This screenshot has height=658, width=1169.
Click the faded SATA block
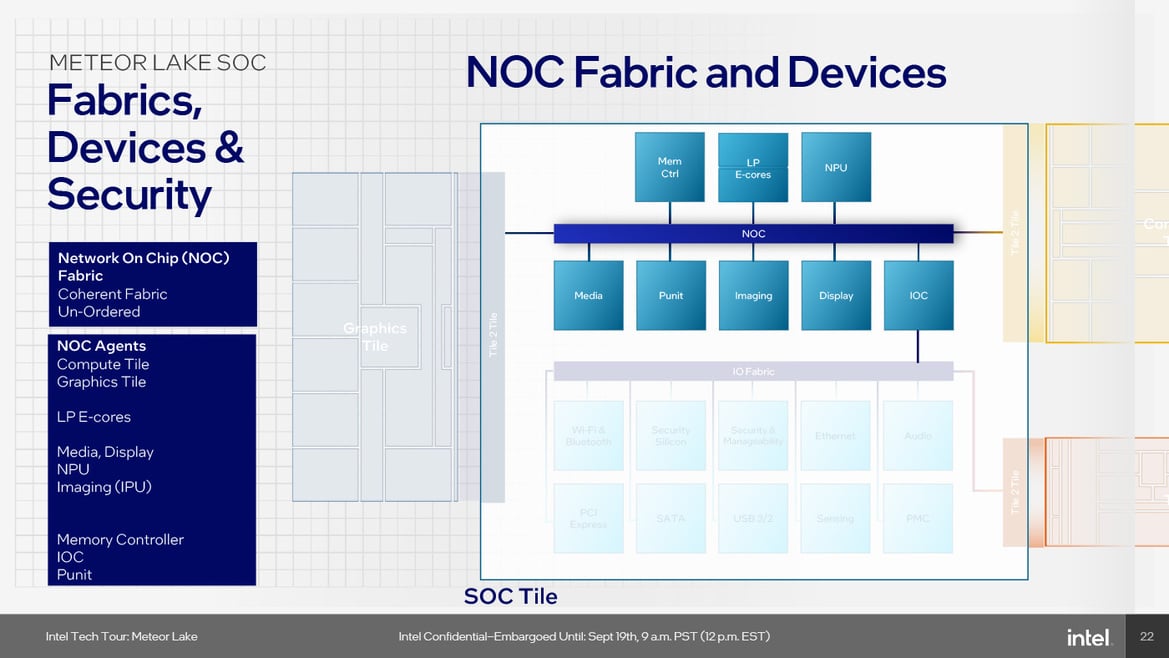pos(671,519)
